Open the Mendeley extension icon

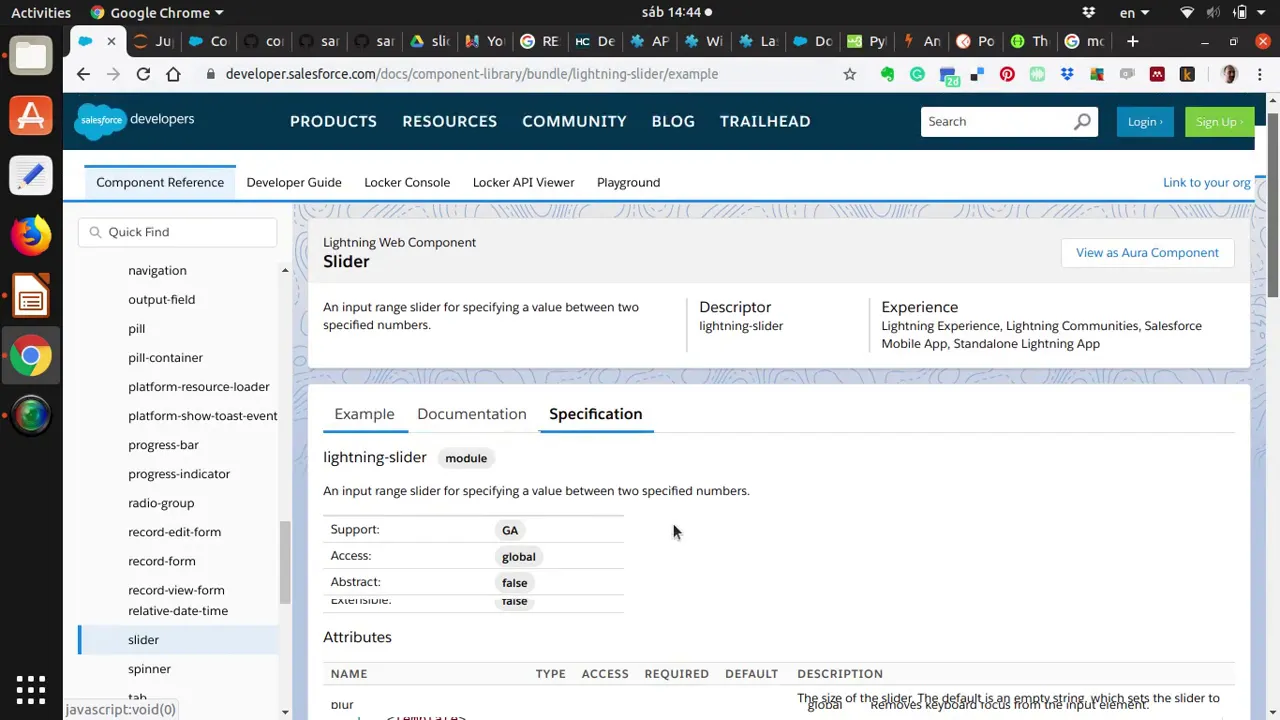point(1157,74)
